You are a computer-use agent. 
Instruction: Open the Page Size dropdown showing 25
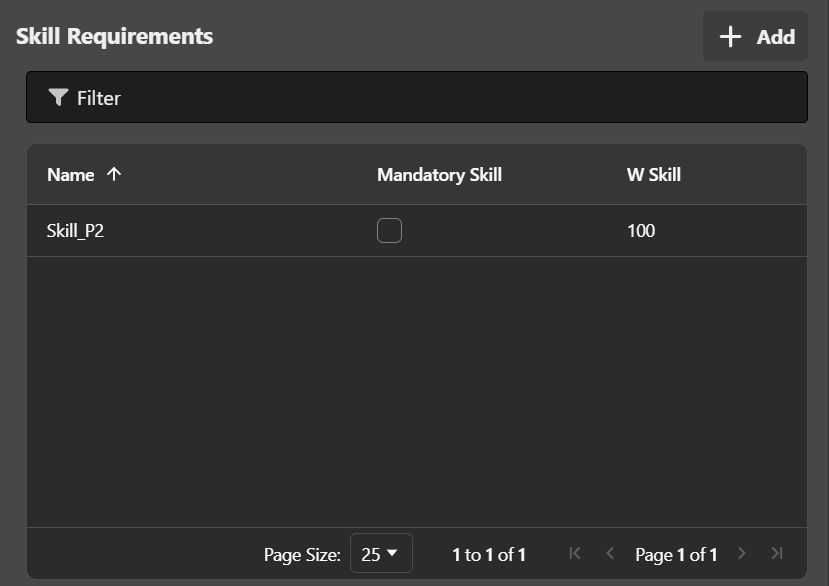[380, 554]
